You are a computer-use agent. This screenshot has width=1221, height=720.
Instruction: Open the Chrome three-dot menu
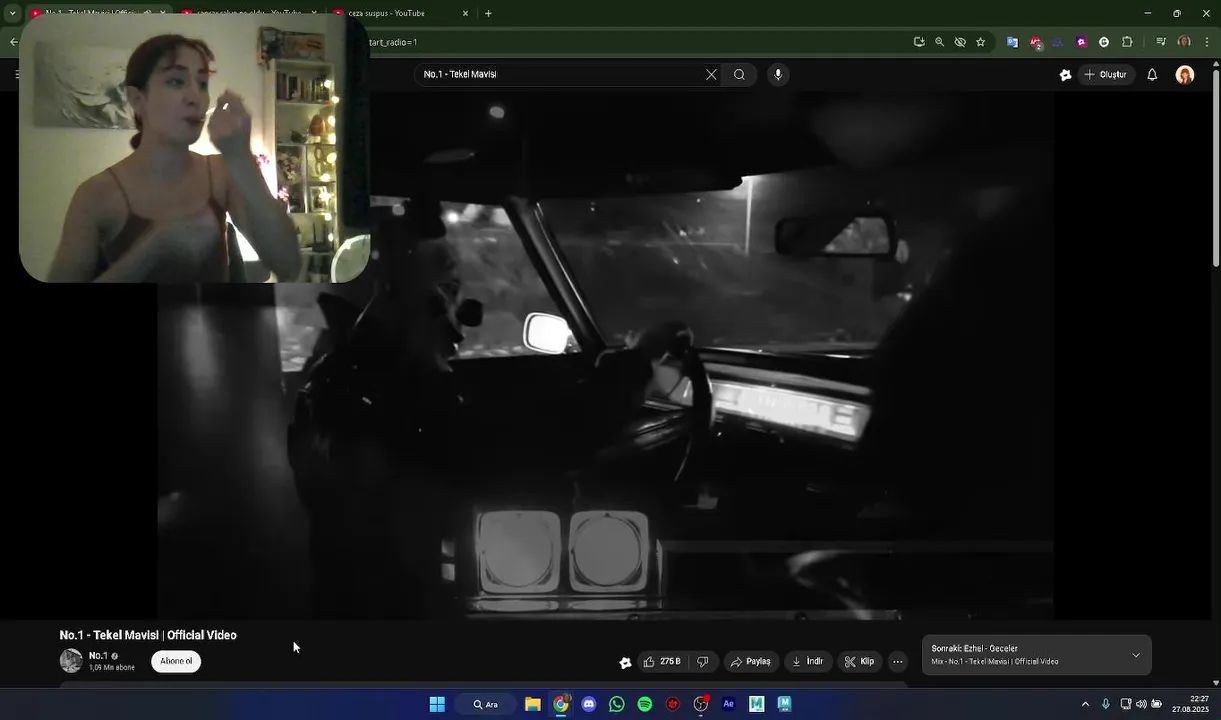click(1206, 42)
